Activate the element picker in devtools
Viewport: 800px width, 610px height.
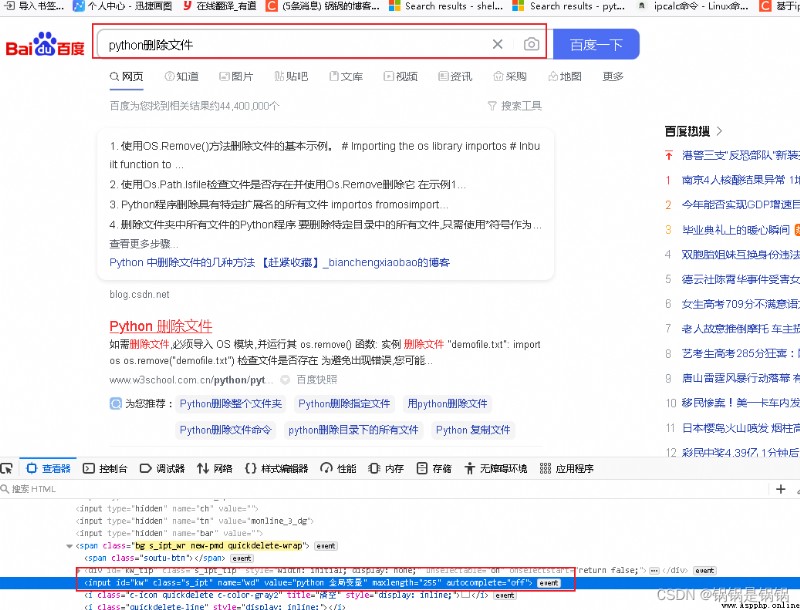[7, 468]
